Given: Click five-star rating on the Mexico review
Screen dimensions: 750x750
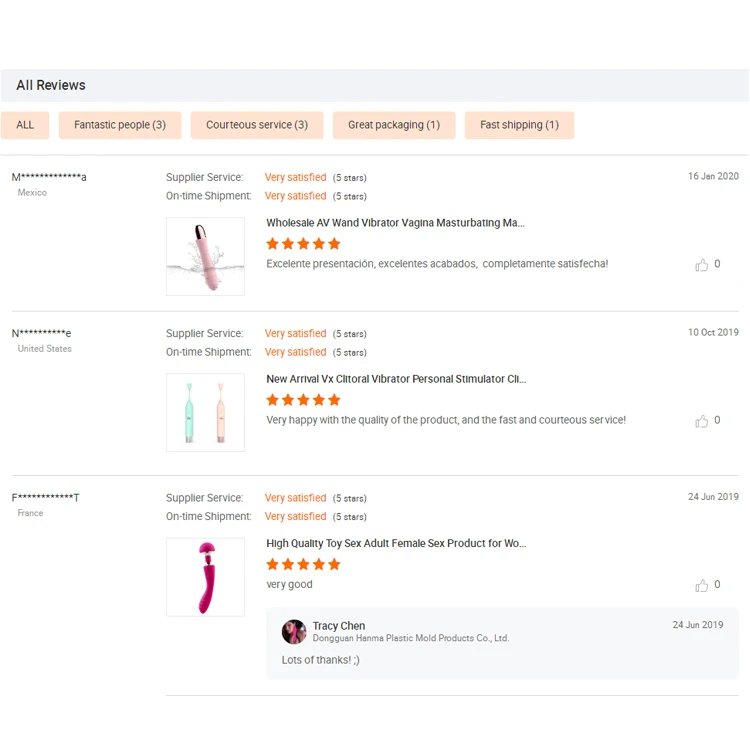Looking at the screenshot, I should tap(303, 244).
